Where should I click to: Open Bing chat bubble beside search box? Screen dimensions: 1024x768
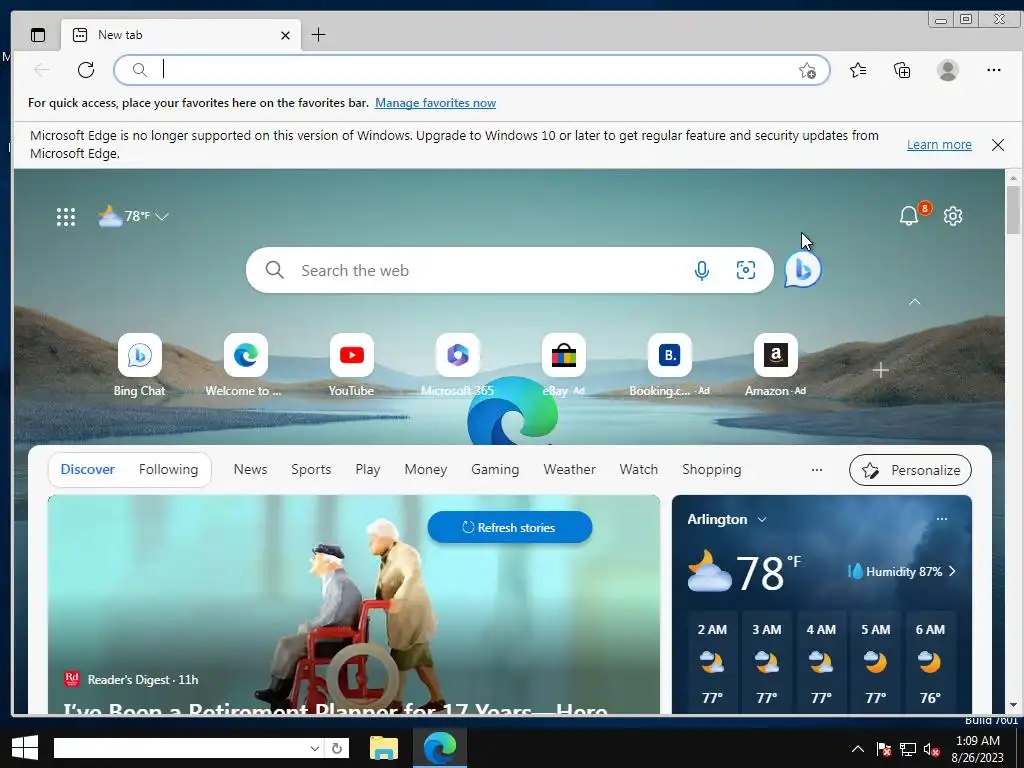[x=803, y=270]
